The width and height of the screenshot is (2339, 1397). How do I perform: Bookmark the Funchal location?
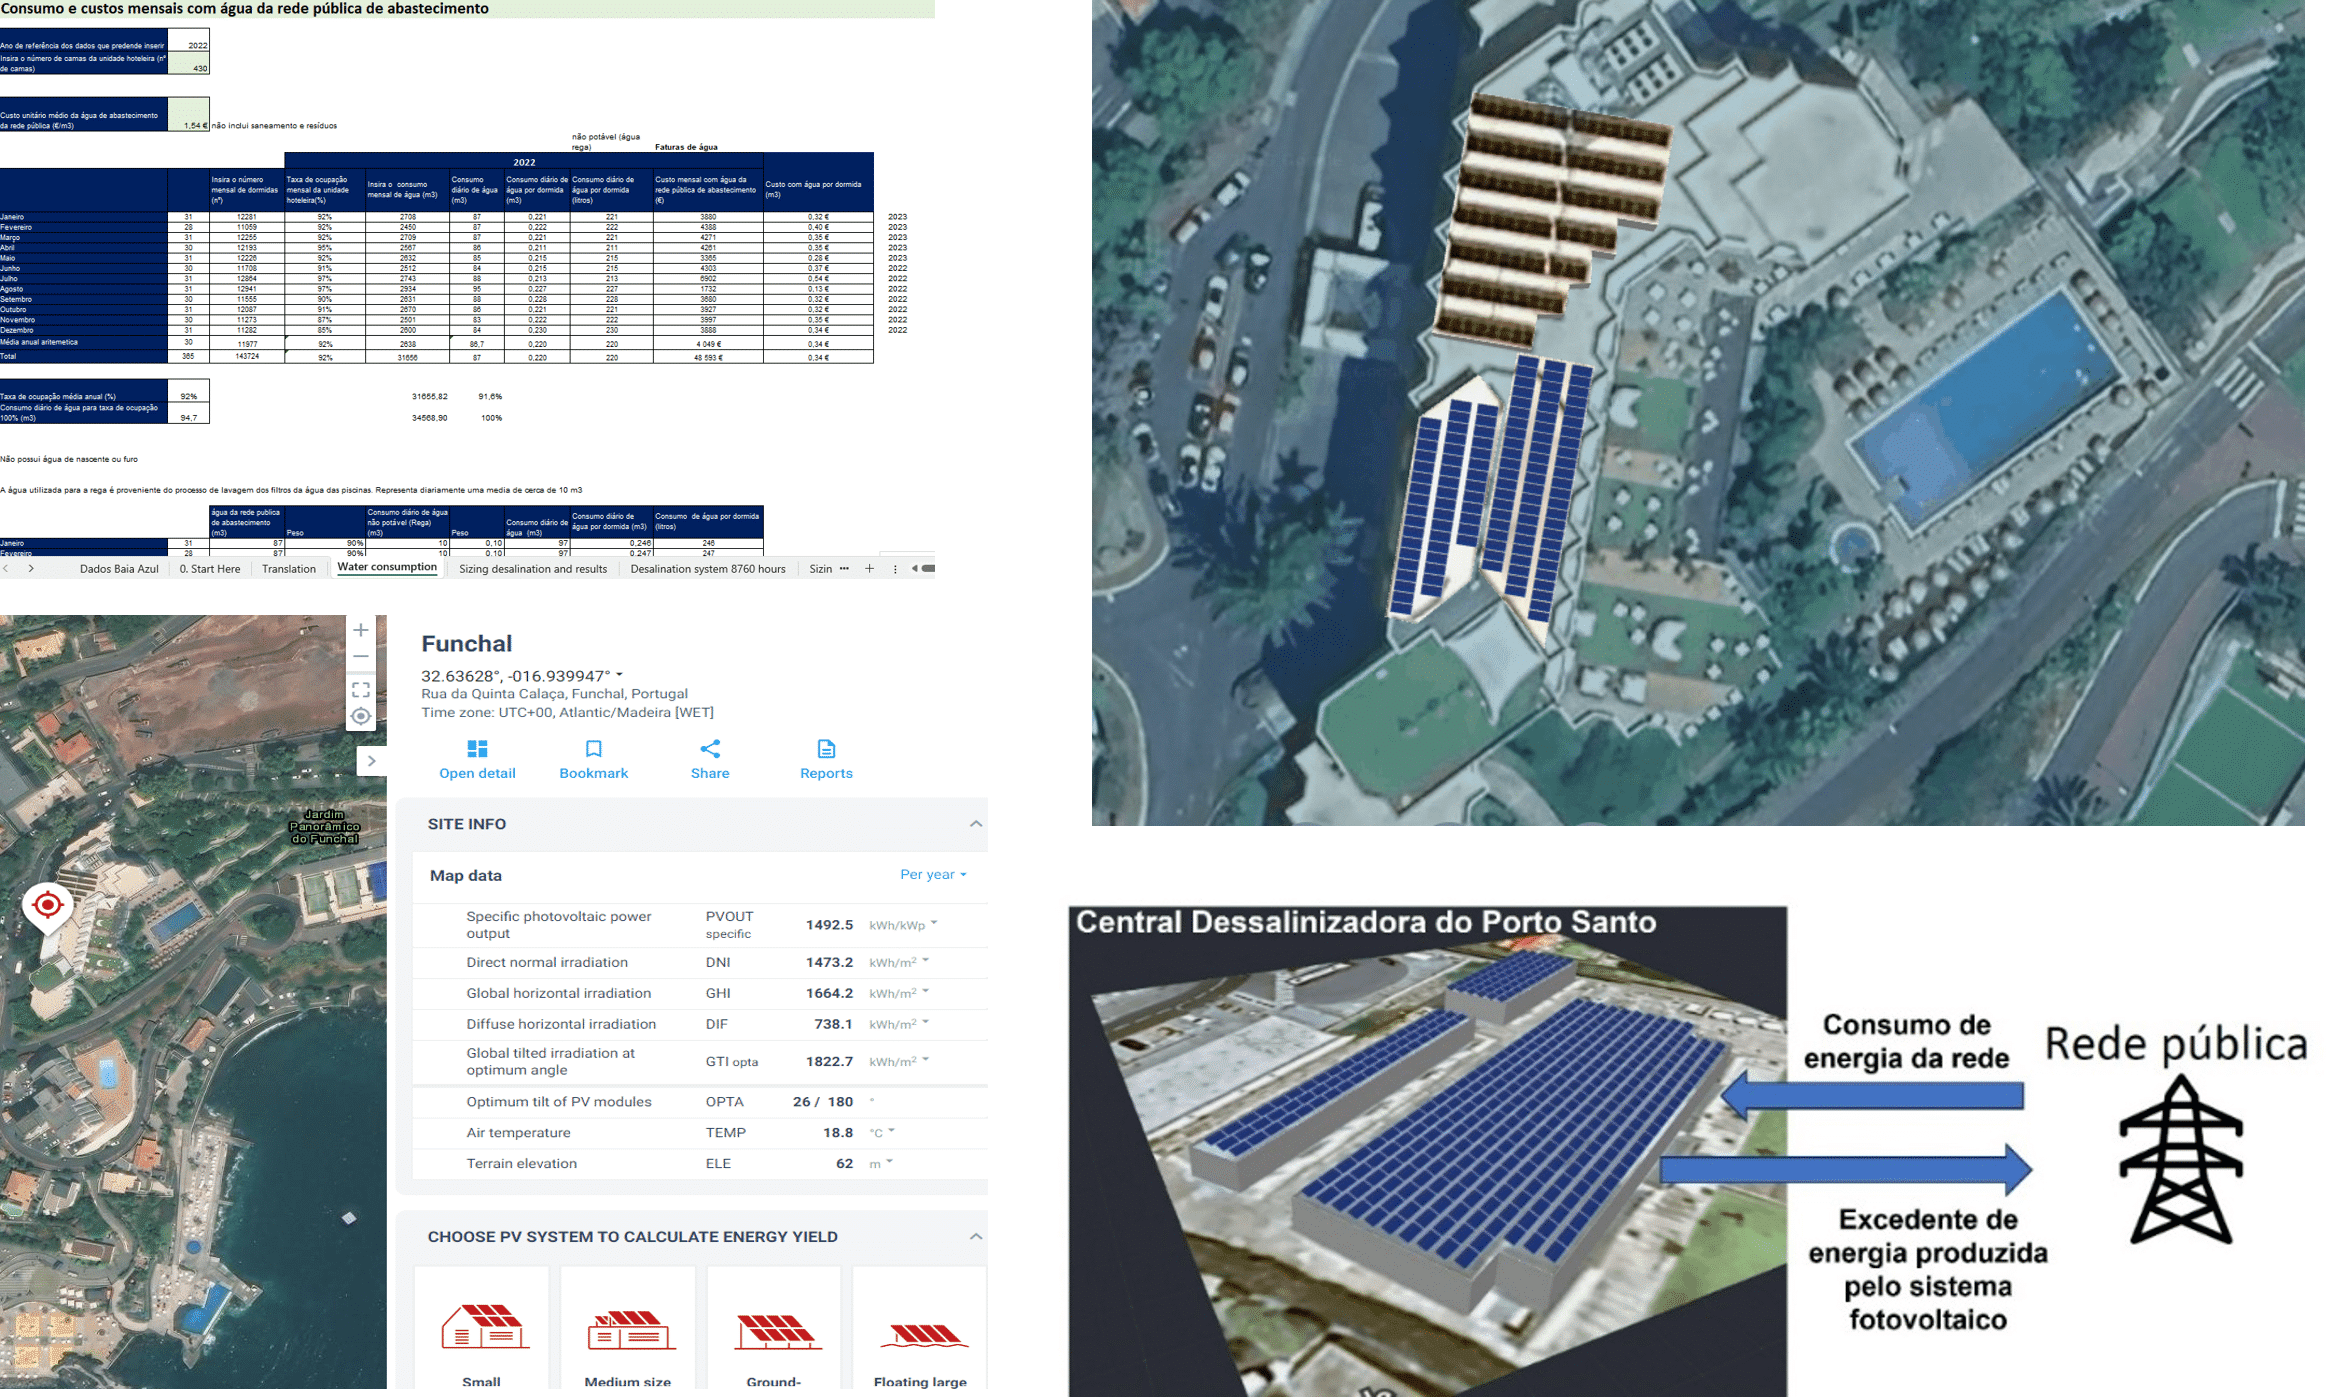coord(593,759)
